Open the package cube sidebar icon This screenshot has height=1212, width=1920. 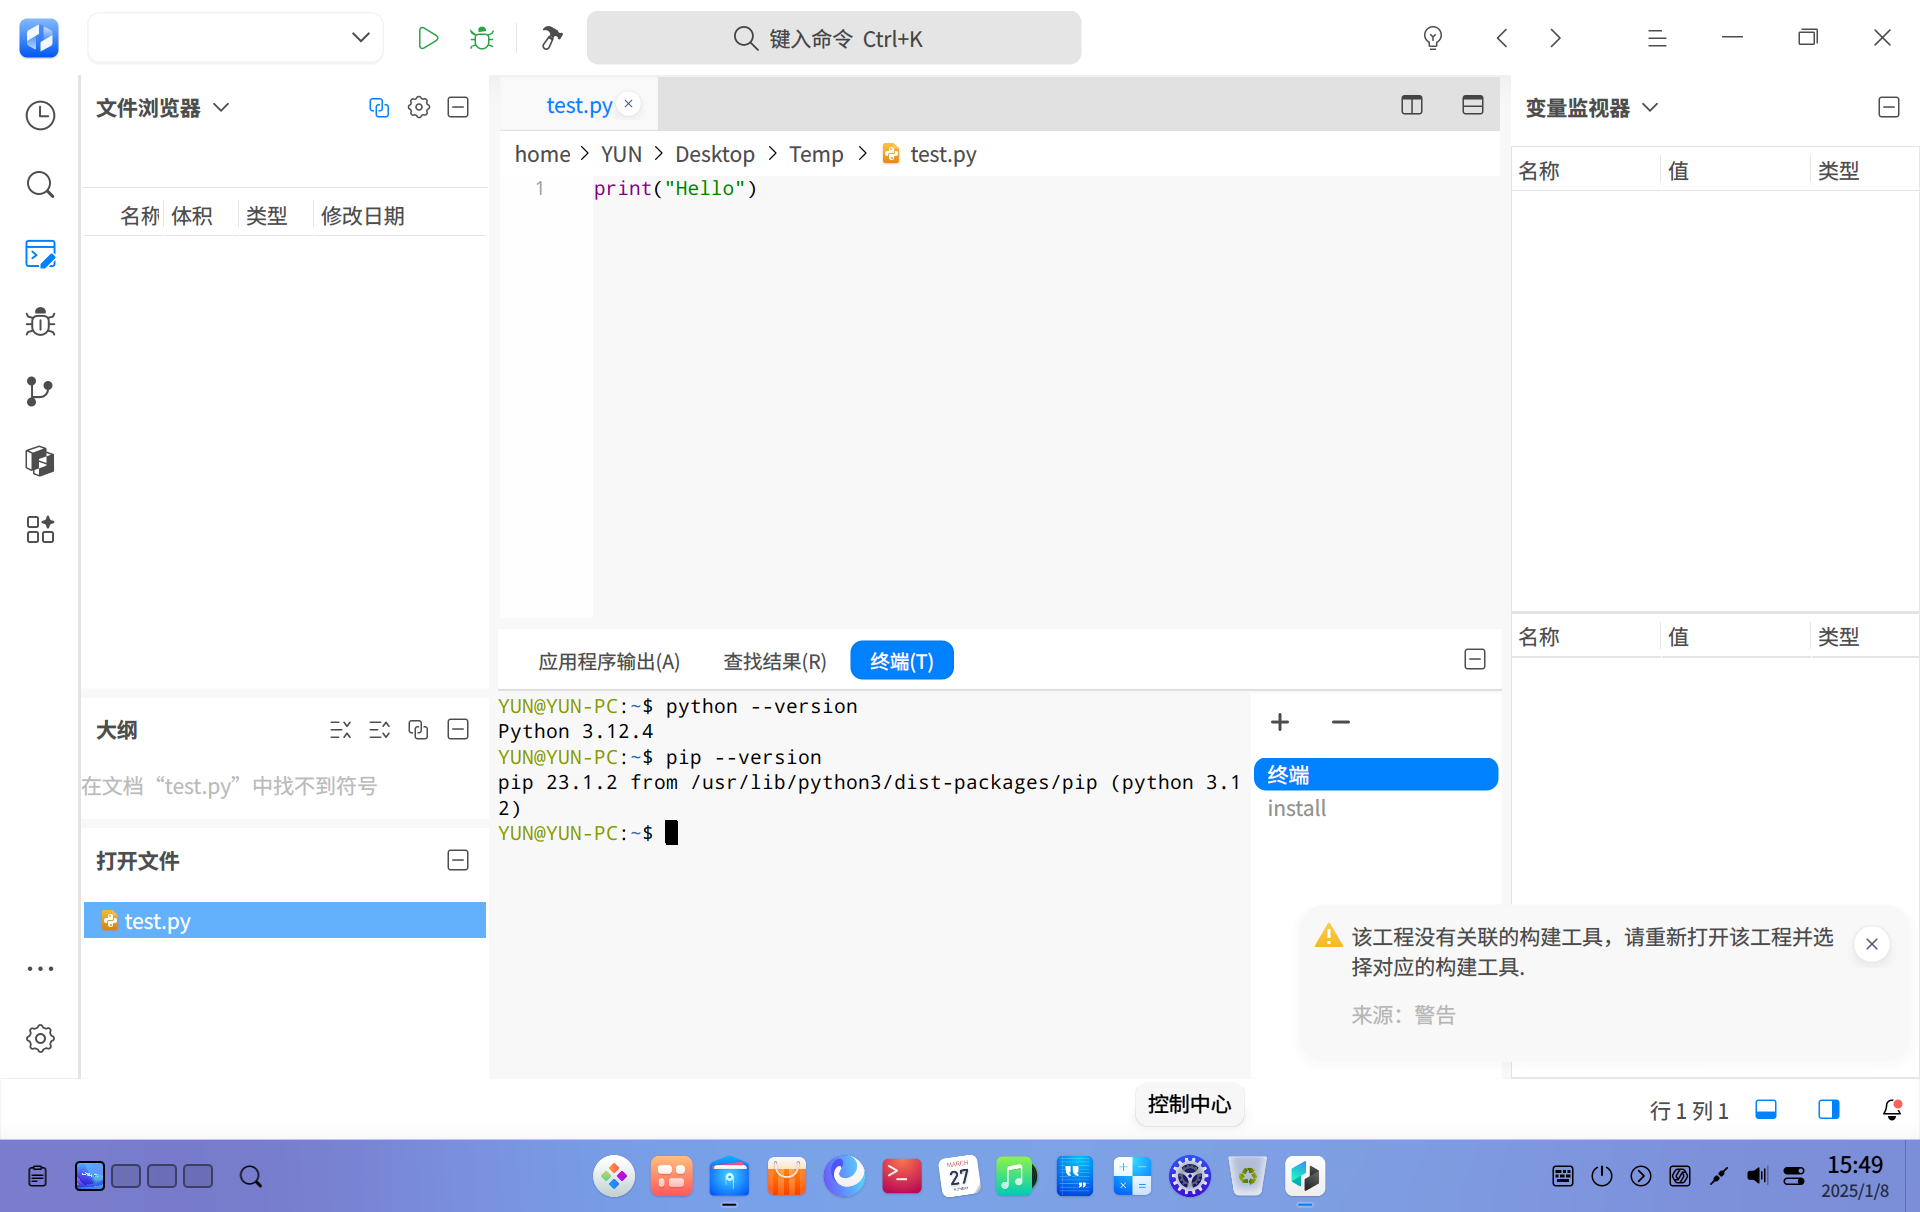click(40, 460)
